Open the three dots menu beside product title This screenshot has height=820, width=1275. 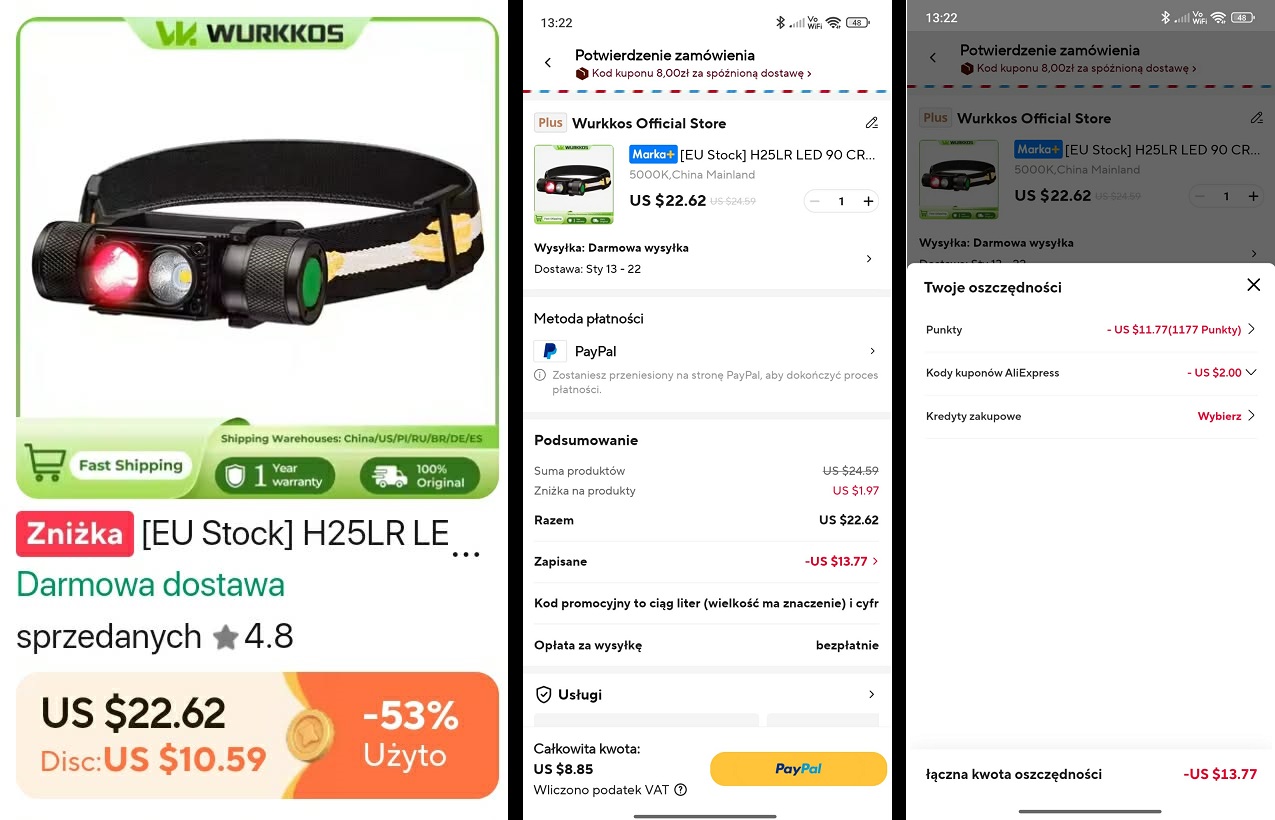466,554
